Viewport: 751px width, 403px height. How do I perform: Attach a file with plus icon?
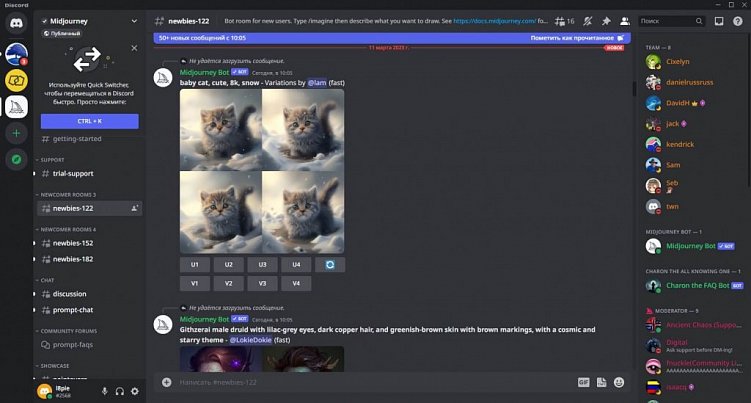click(x=167, y=382)
